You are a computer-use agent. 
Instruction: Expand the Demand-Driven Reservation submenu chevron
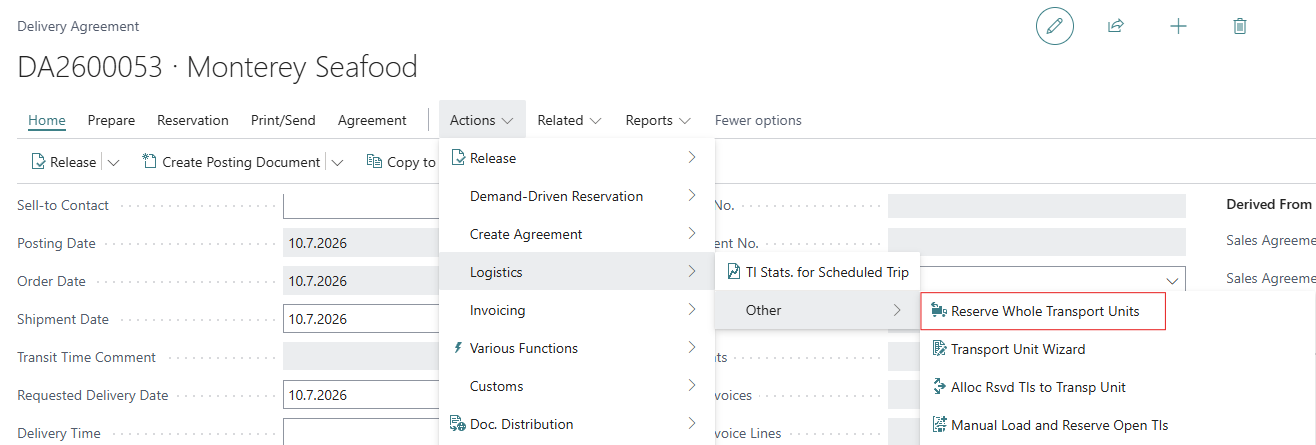coord(692,196)
